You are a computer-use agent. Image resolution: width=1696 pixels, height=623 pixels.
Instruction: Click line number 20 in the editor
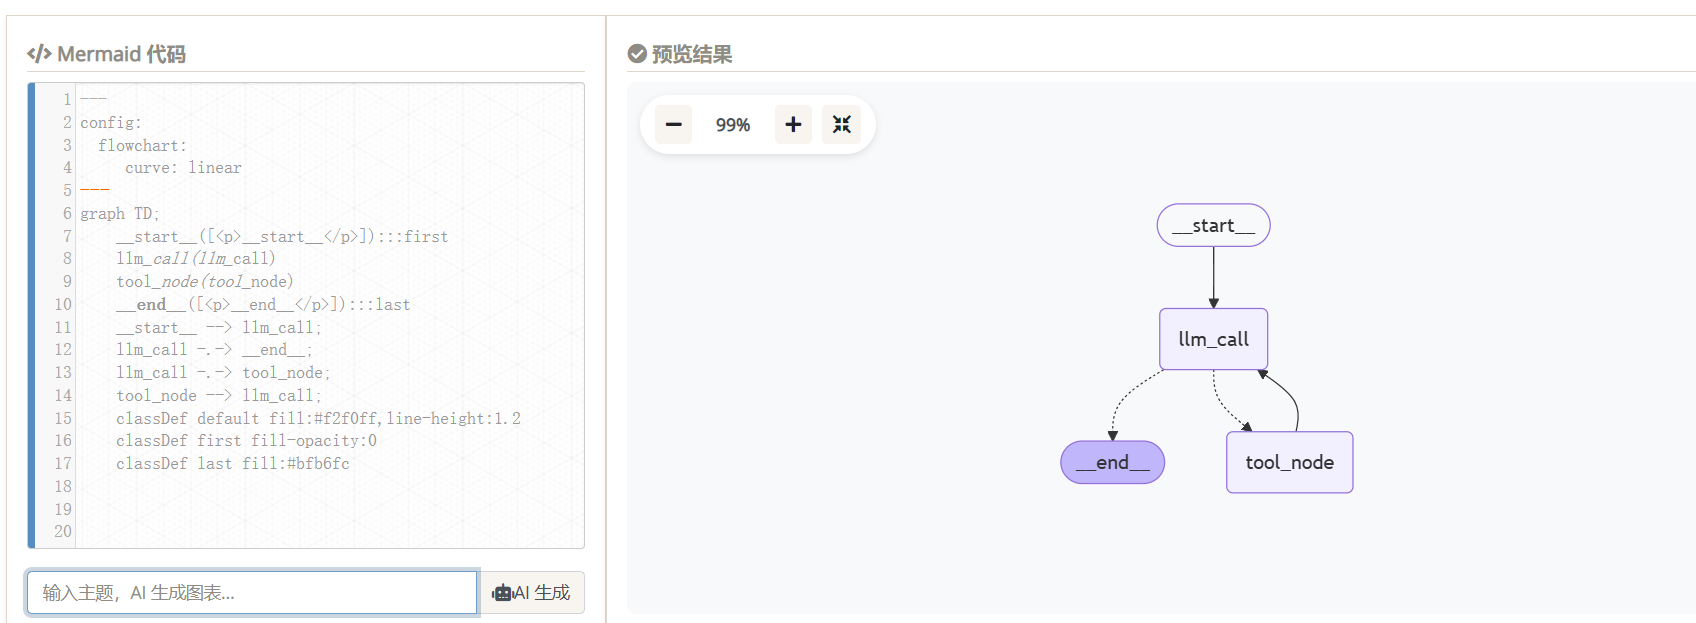[x=63, y=532]
